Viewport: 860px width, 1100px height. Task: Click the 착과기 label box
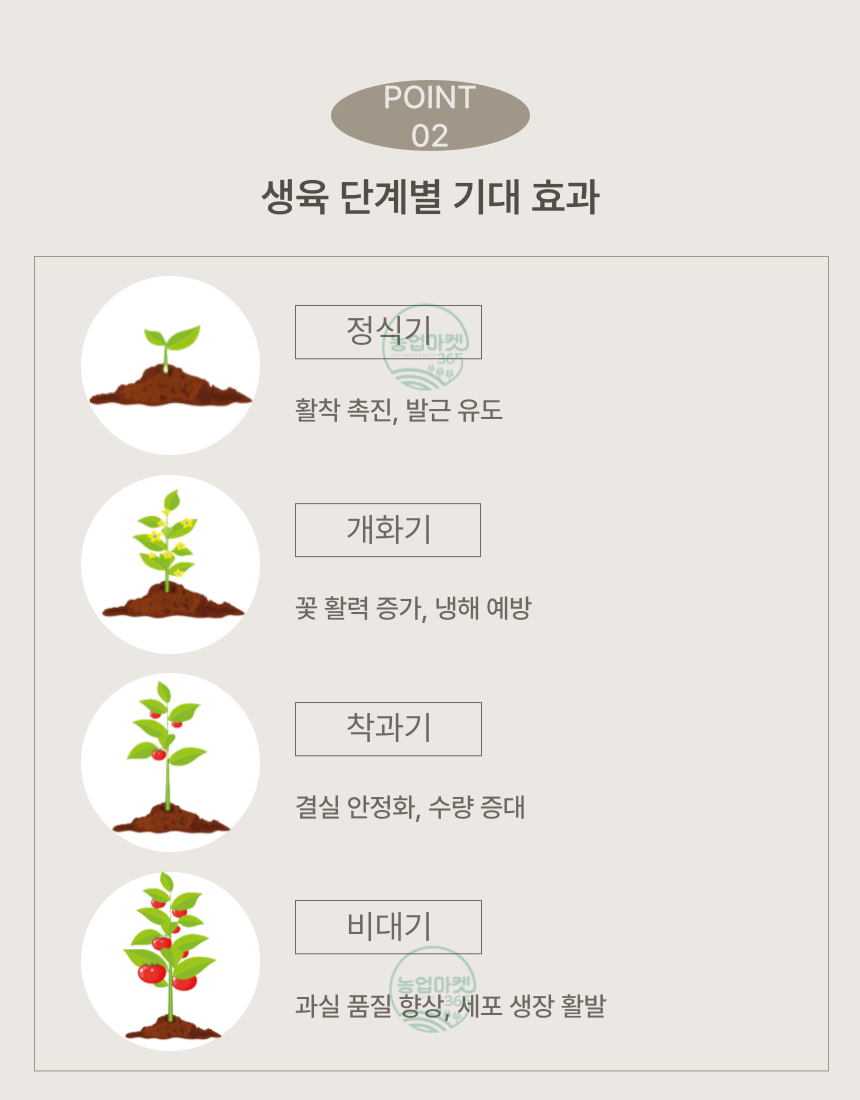pyautogui.click(x=388, y=729)
